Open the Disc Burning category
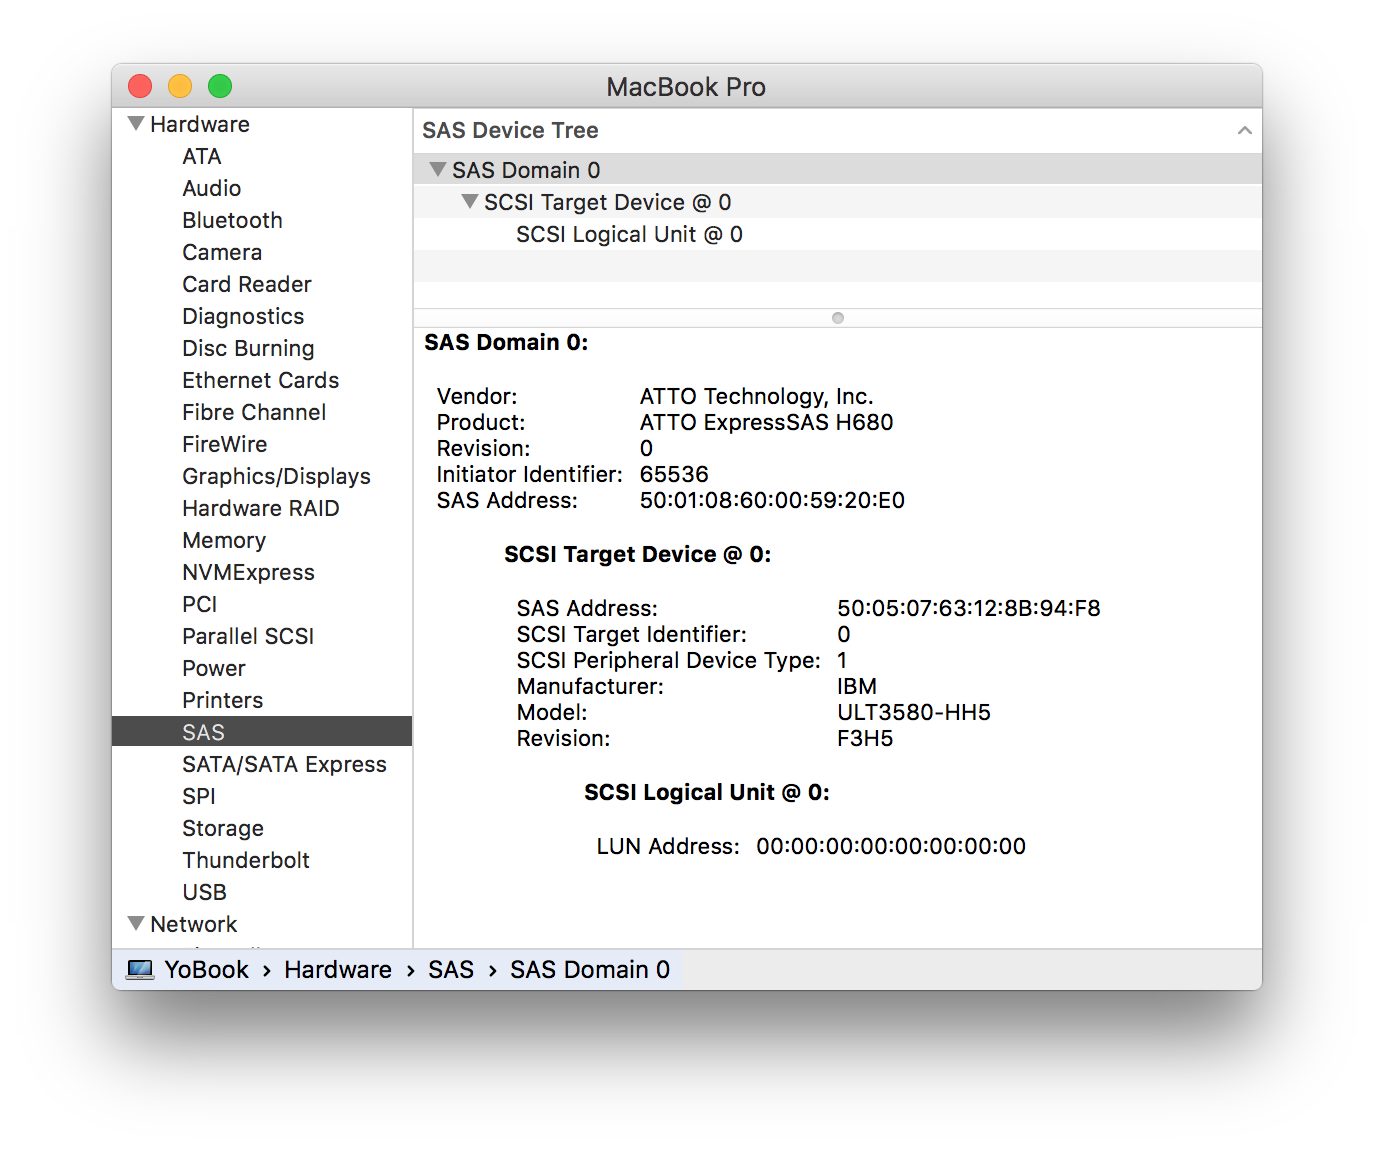Image resolution: width=1374 pixels, height=1150 pixels. pyautogui.click(x=248, y=348)
